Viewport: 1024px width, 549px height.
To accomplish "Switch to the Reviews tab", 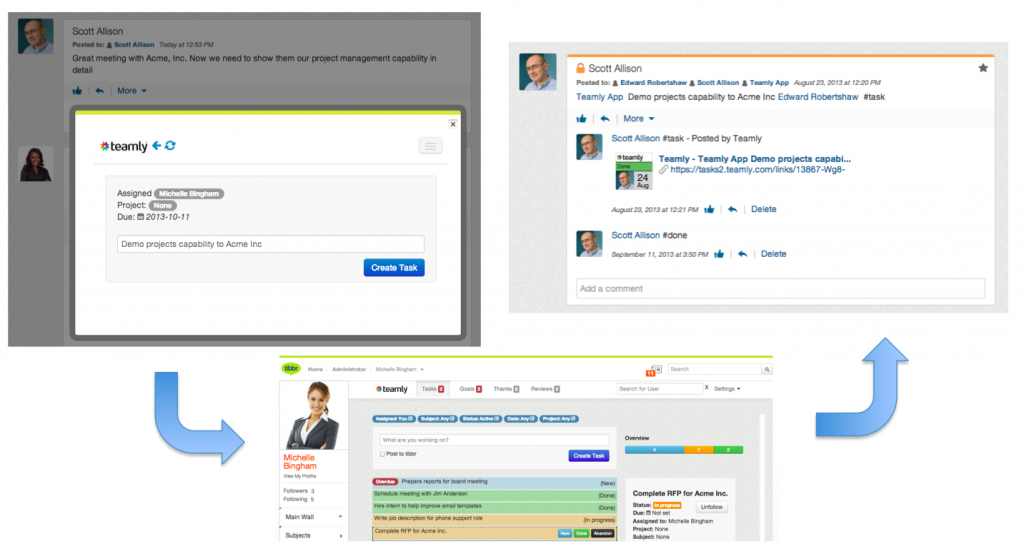I will [545, 389].
